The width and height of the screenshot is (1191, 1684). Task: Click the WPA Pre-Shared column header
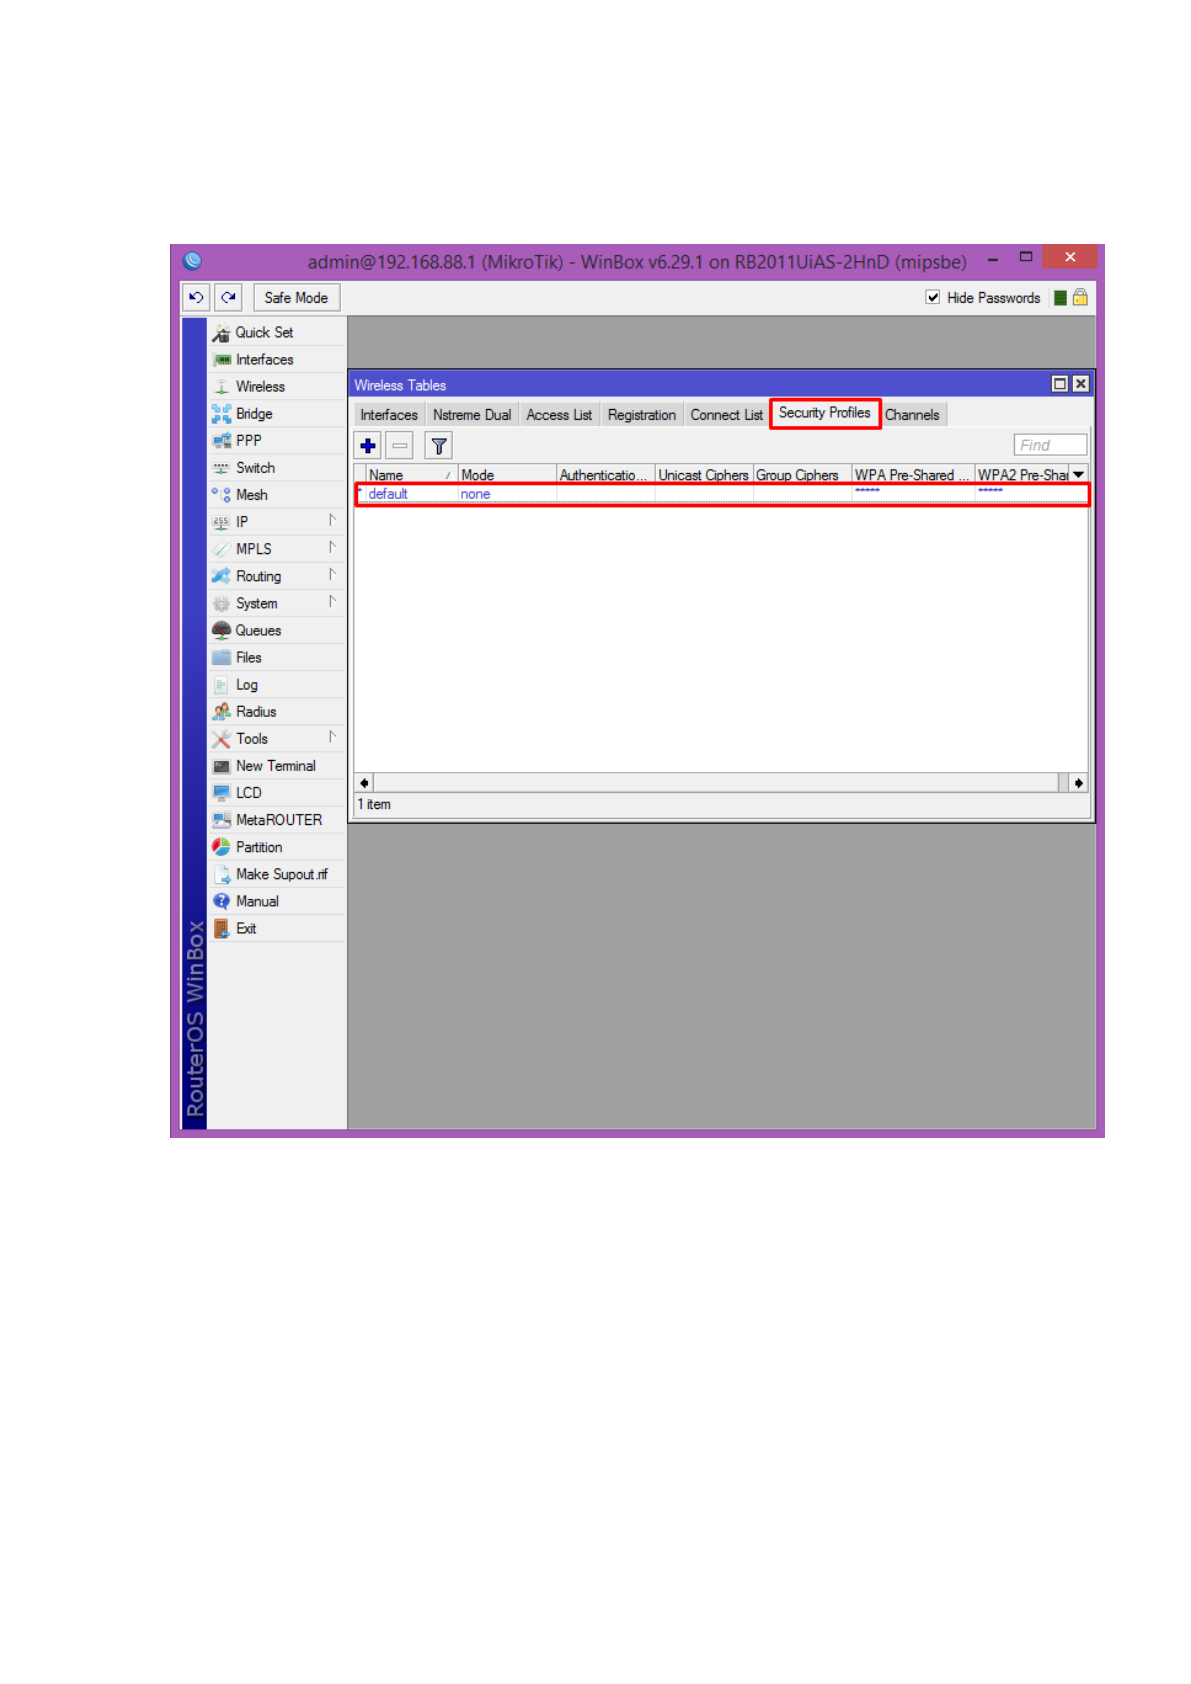(x=913, y=475)
